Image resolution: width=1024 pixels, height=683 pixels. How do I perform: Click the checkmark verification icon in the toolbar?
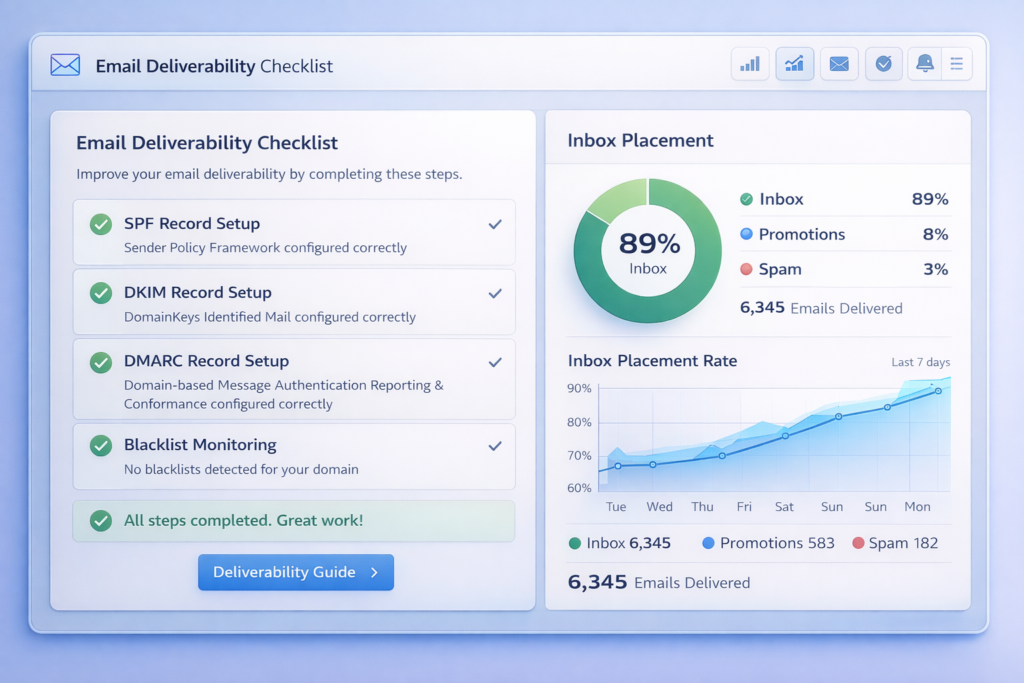click(883, 63)
